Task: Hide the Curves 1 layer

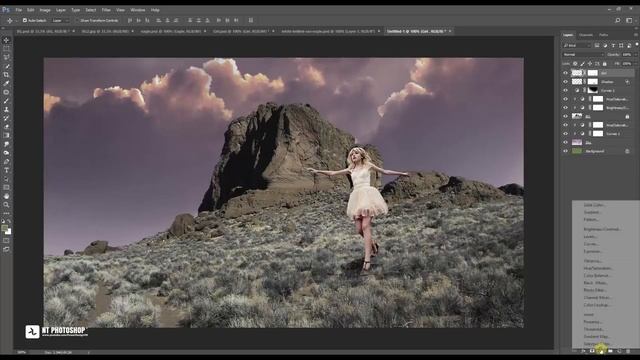Action: (565, 133)
